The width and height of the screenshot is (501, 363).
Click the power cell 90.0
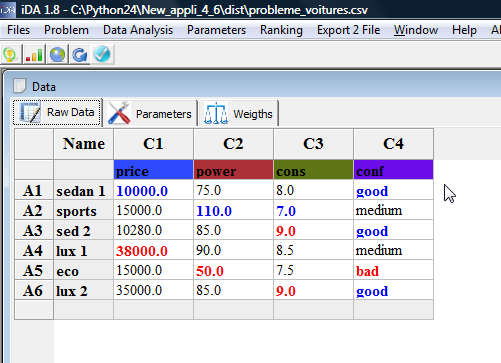[x=234, y=250]
